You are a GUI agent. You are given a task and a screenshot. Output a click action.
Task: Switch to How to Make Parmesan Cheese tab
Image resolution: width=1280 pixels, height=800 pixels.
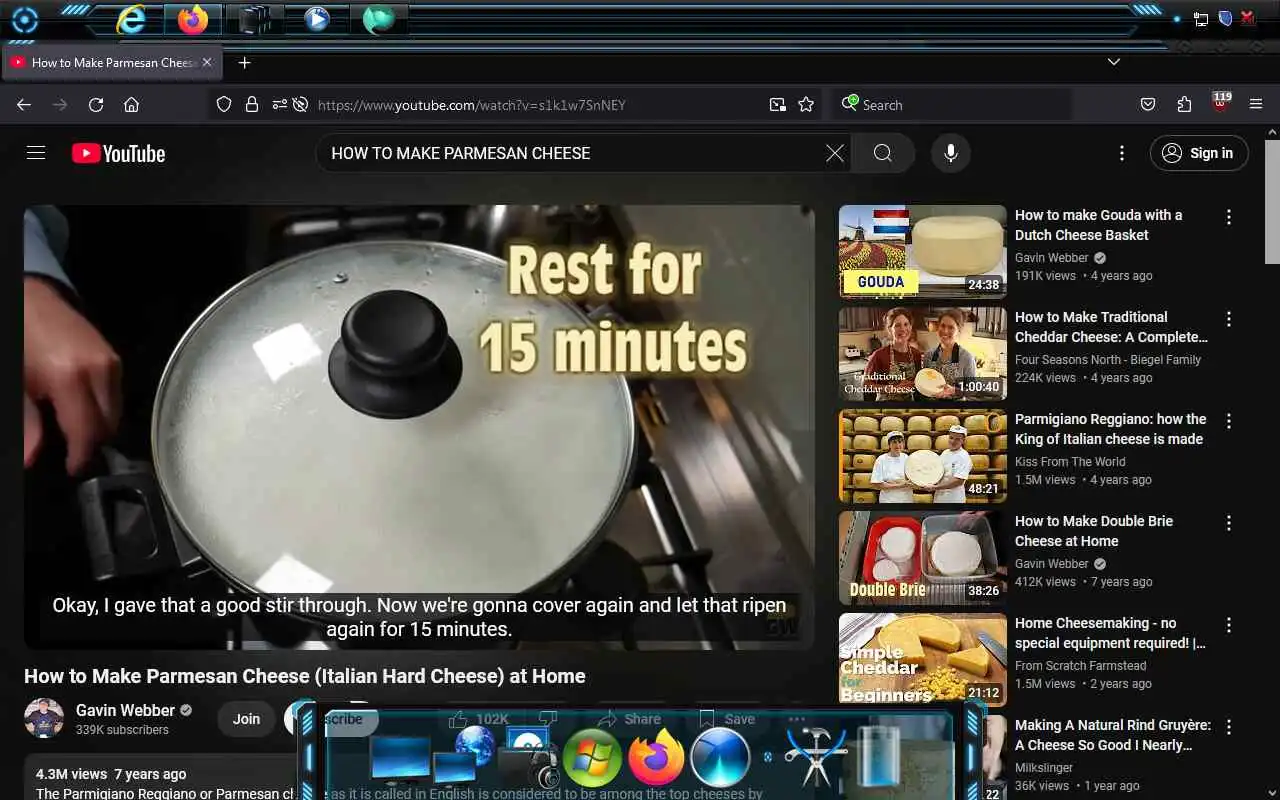tap(112, 62)
